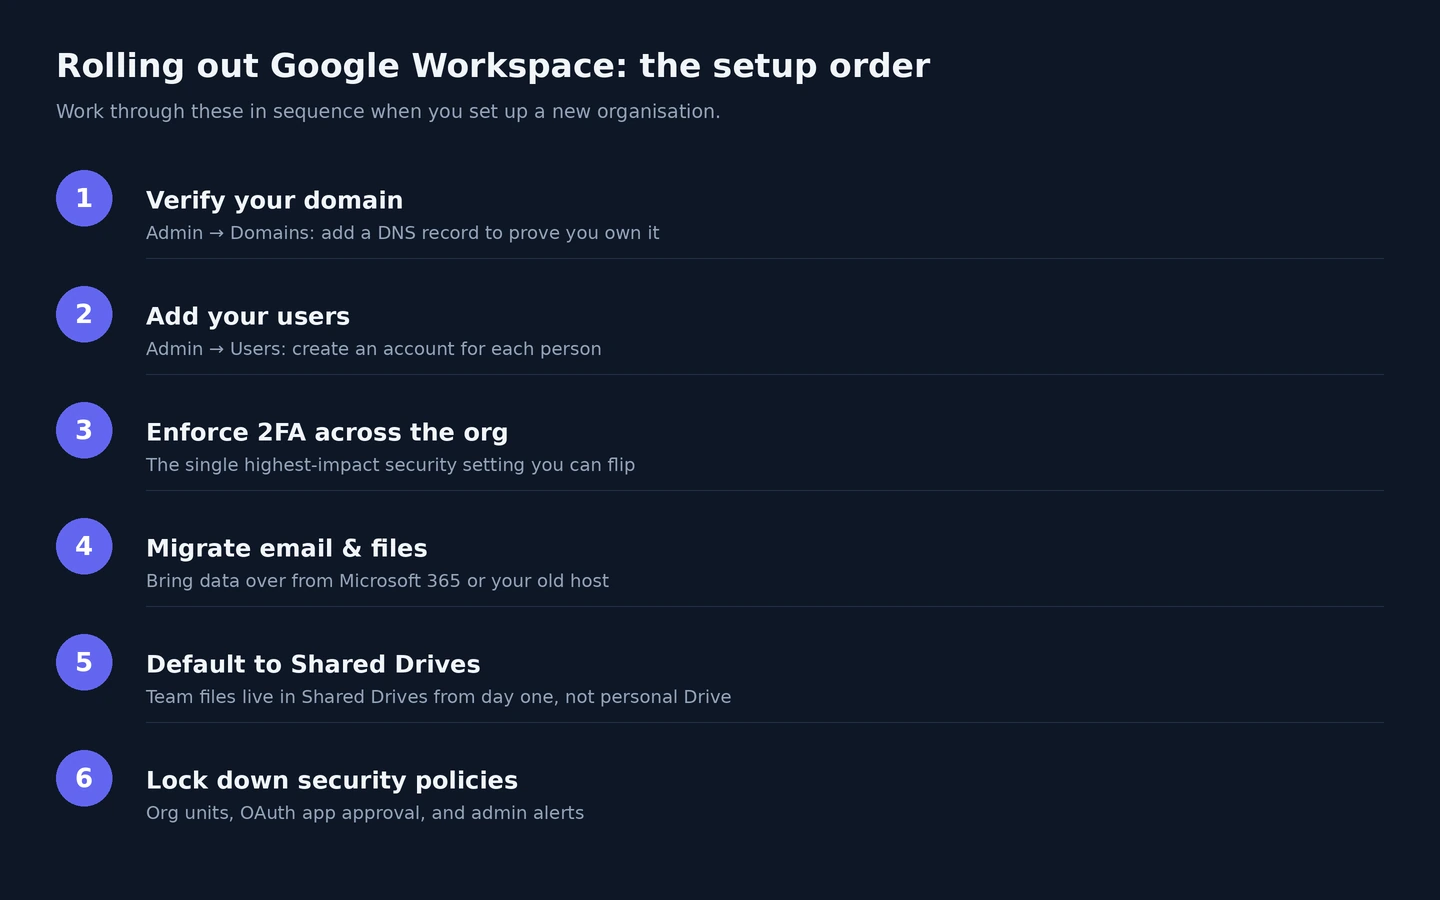This screenshot has width=1440, height=900.
Task: Click the step 6 number badge
Action: pyautogui.click(x=84, y=778)
